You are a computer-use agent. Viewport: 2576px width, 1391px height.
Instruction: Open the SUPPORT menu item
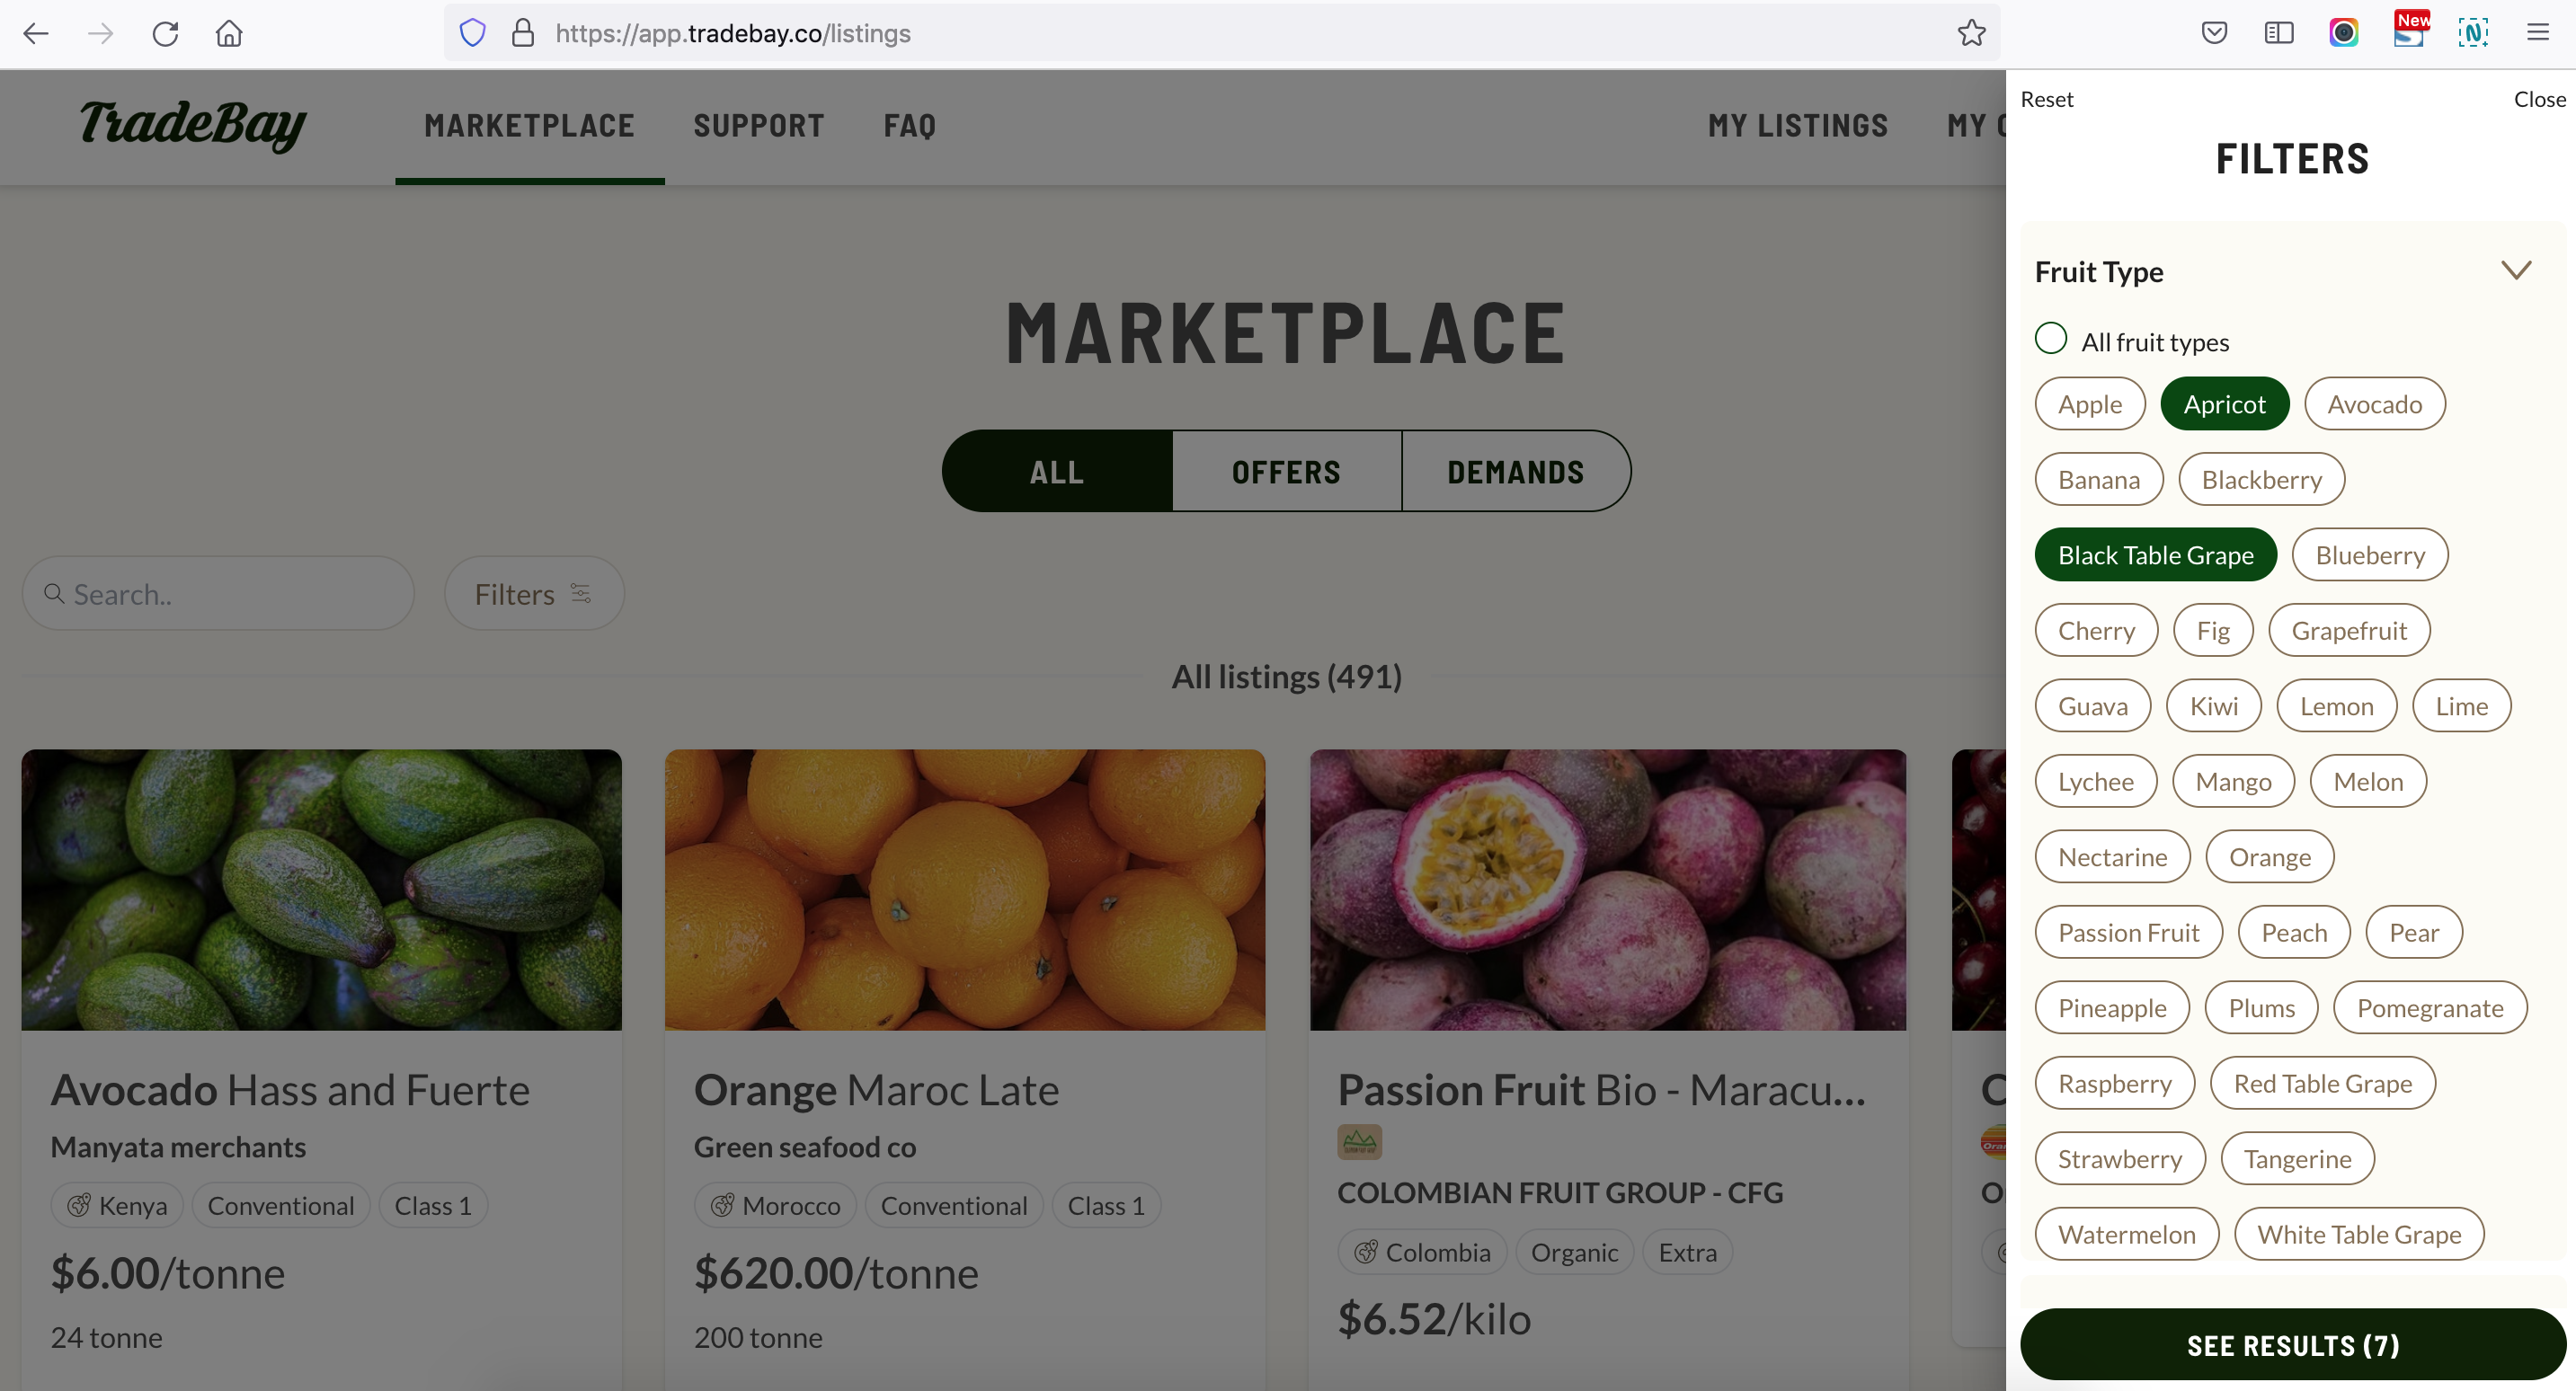[759, 126]
